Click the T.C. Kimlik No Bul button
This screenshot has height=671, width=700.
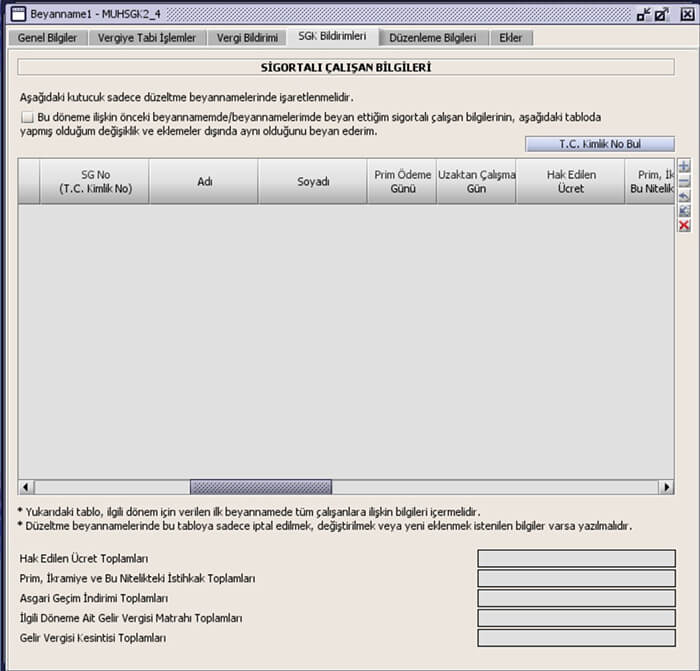(x=600, y=144)
